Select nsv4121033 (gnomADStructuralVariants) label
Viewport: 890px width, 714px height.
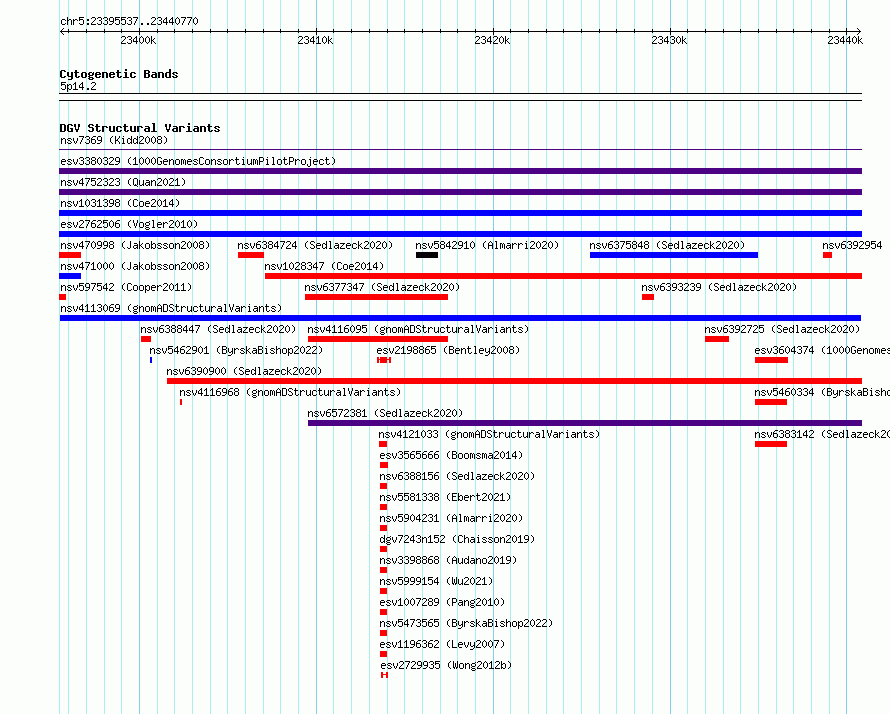[x=489, y=434]
